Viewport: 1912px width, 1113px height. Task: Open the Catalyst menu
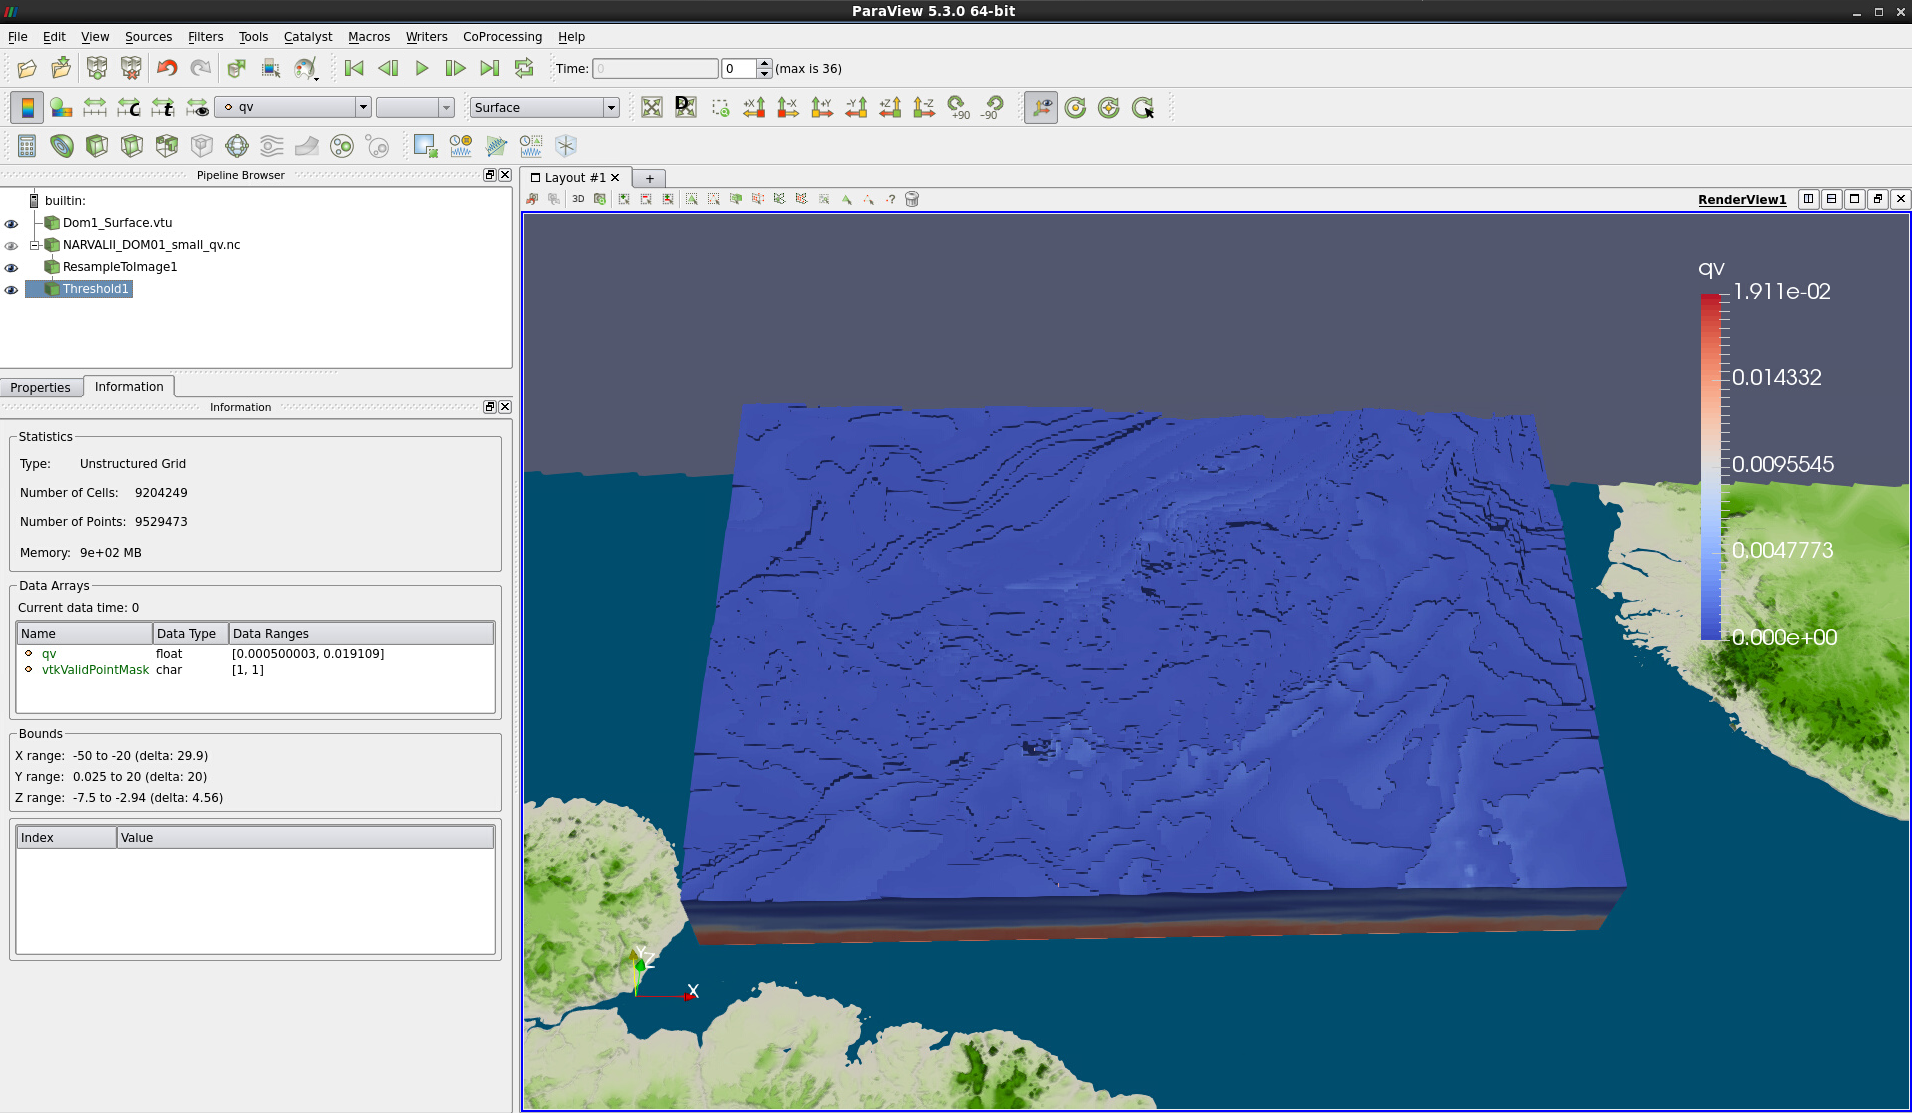click(x=308, y=37)
